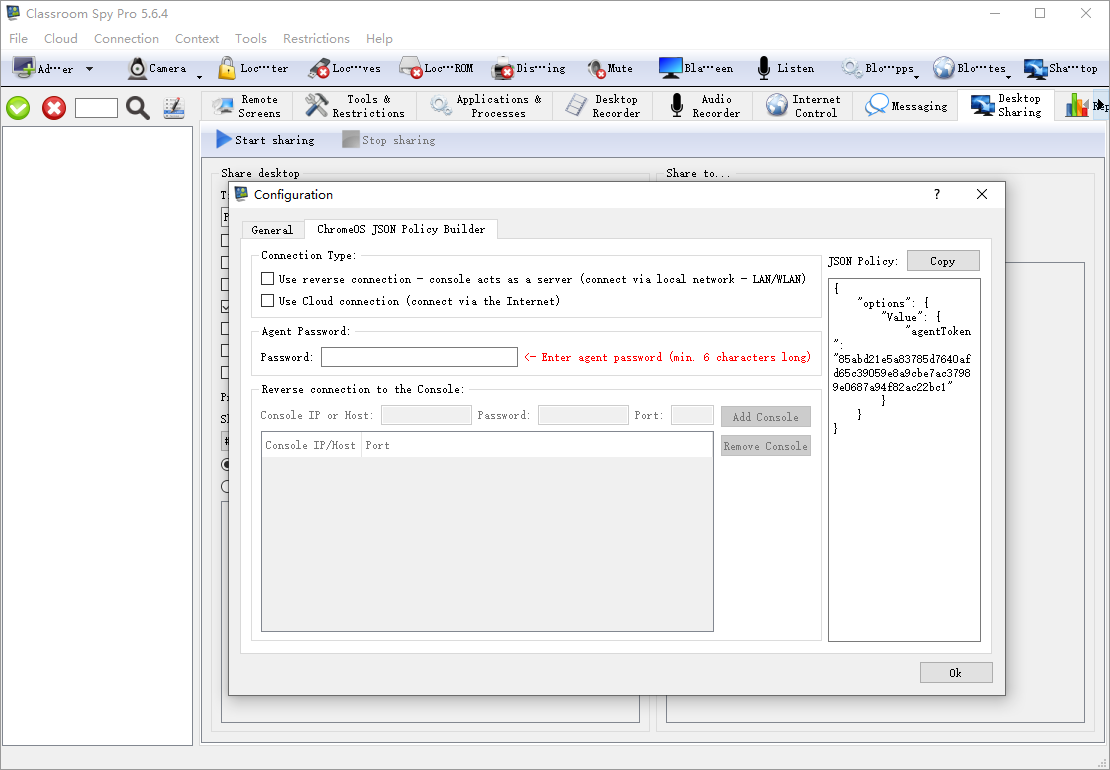Click the Start sharing play icon

pyautogui.click(x=224, y=140)
